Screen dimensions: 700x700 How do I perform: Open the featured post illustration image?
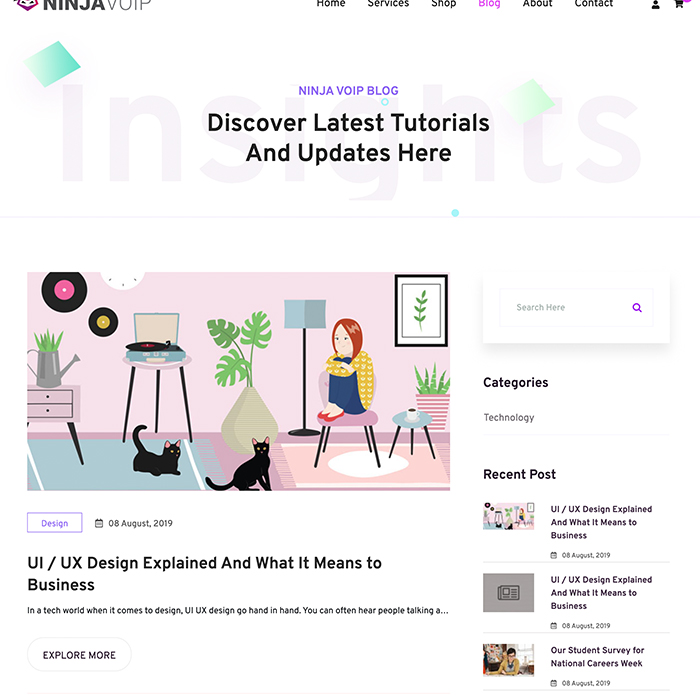coord(238,381)
